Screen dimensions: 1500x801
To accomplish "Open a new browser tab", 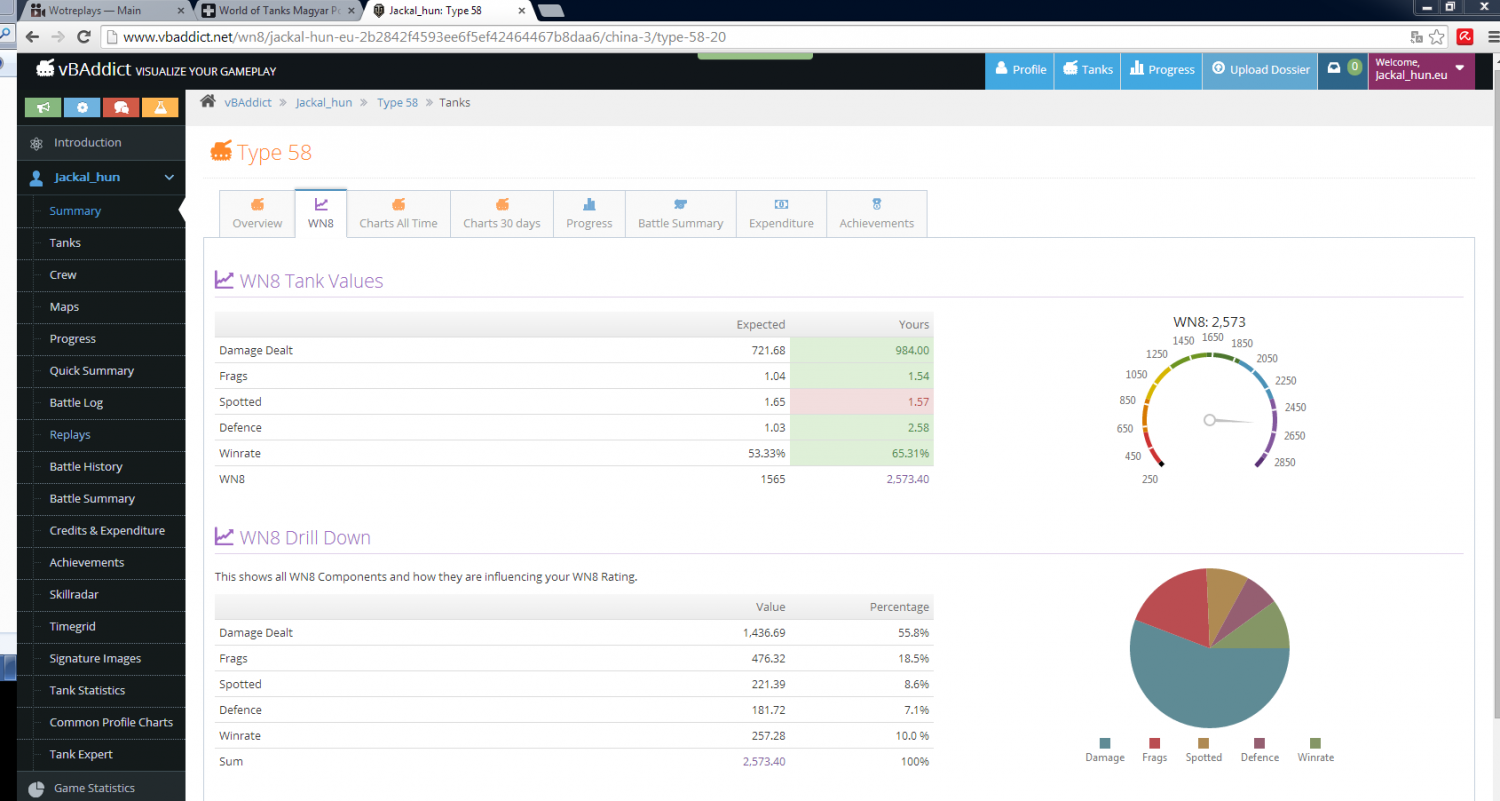I will [x=551, y=11].
